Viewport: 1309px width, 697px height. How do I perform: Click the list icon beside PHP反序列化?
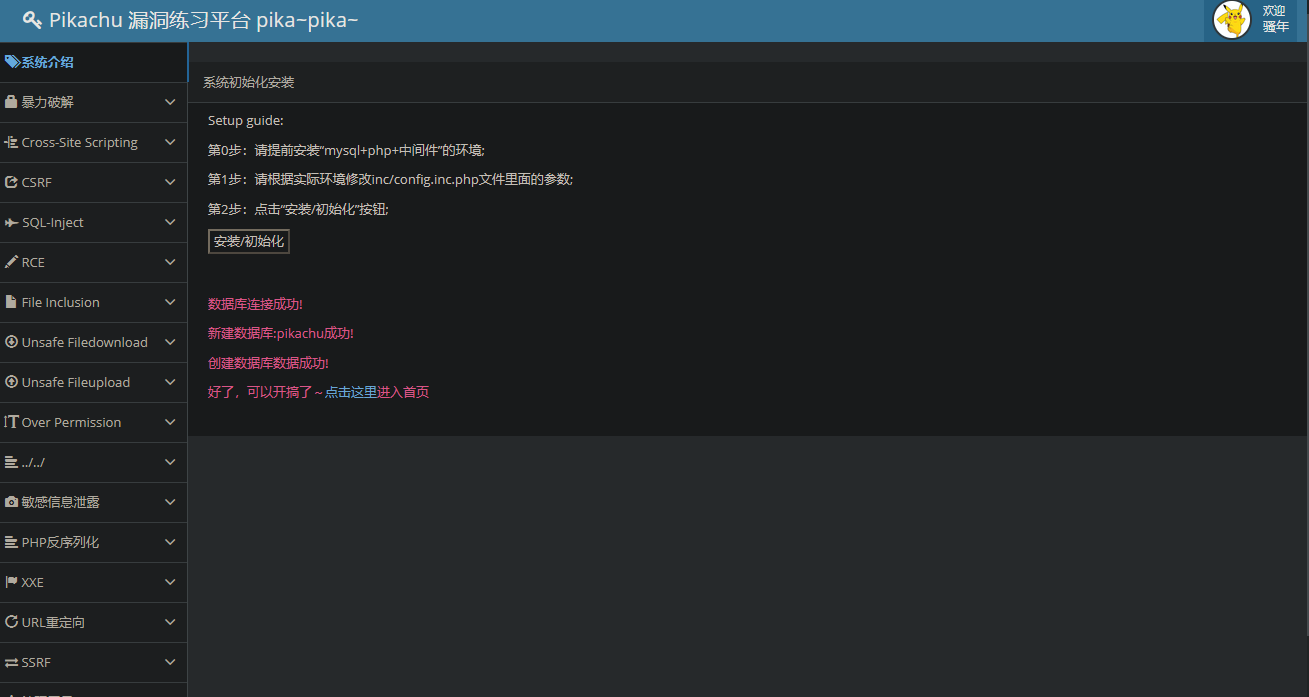pos(11,542)
